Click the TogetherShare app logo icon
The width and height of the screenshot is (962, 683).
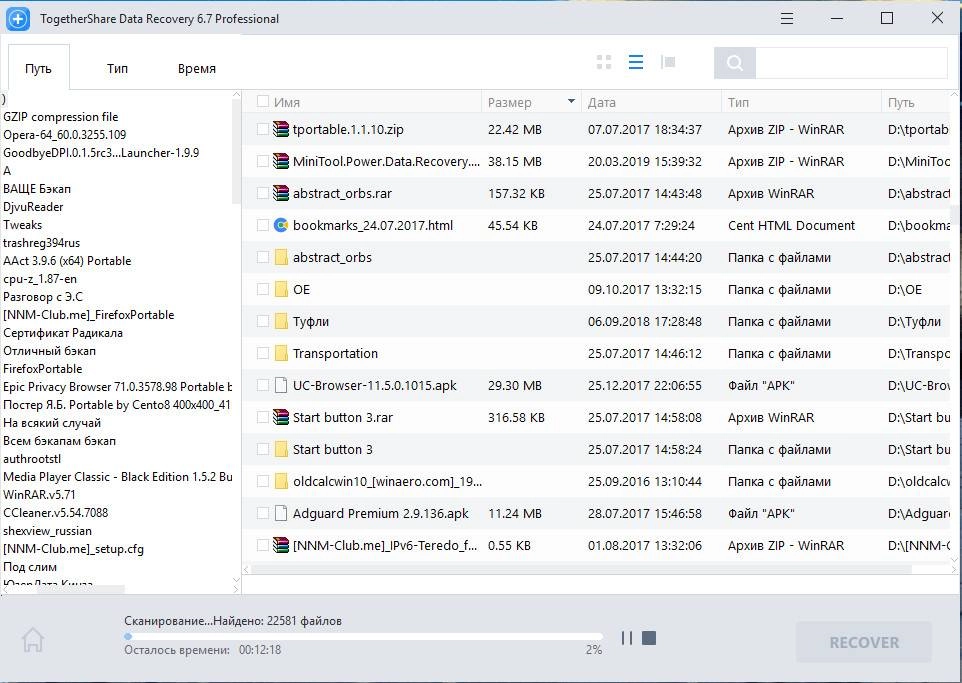[x=18, y=18]
